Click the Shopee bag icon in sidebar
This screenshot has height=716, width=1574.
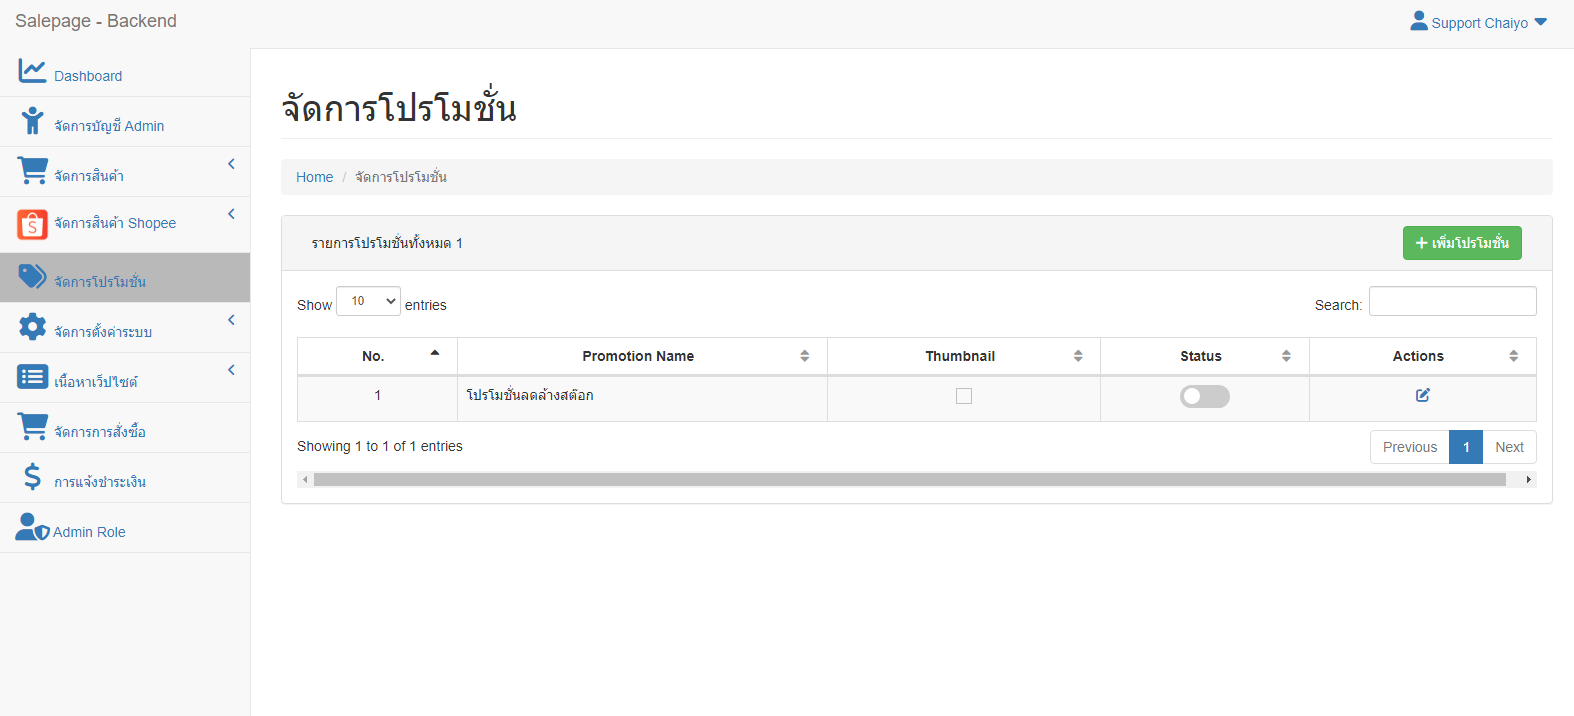pos(32,224)
